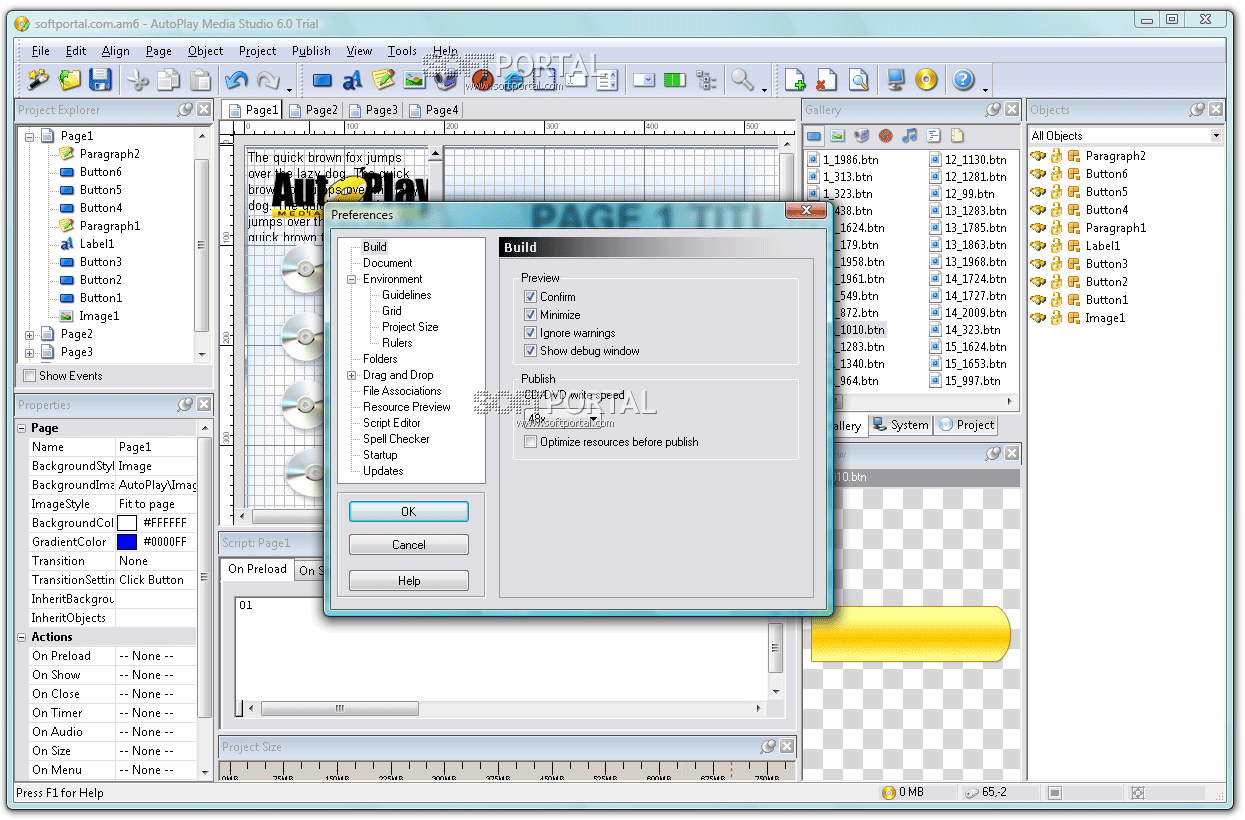1245x820 pixels.
Task: Toggle the Ignore warnings checkbox
Action: pos(531,333)
